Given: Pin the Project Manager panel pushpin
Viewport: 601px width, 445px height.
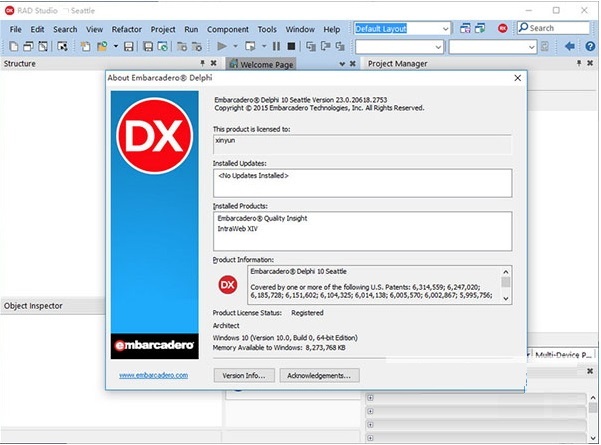Looking at the screenshot, I should pos(579,63).
